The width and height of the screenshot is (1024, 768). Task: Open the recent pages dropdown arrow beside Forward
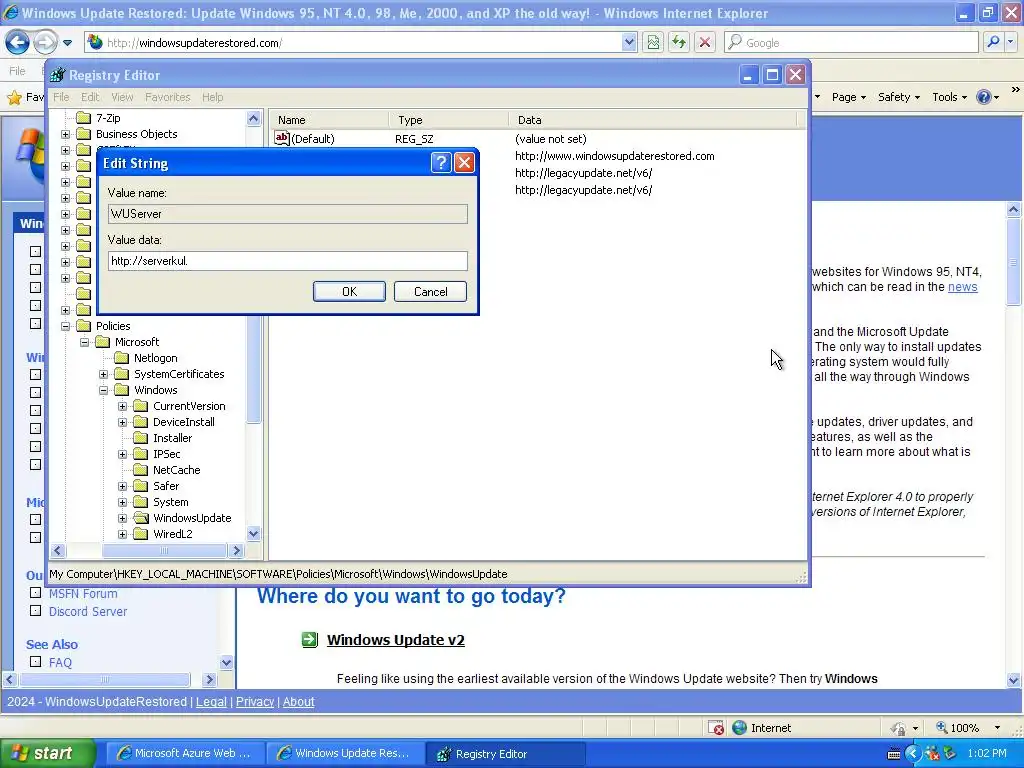coord(67,43)
